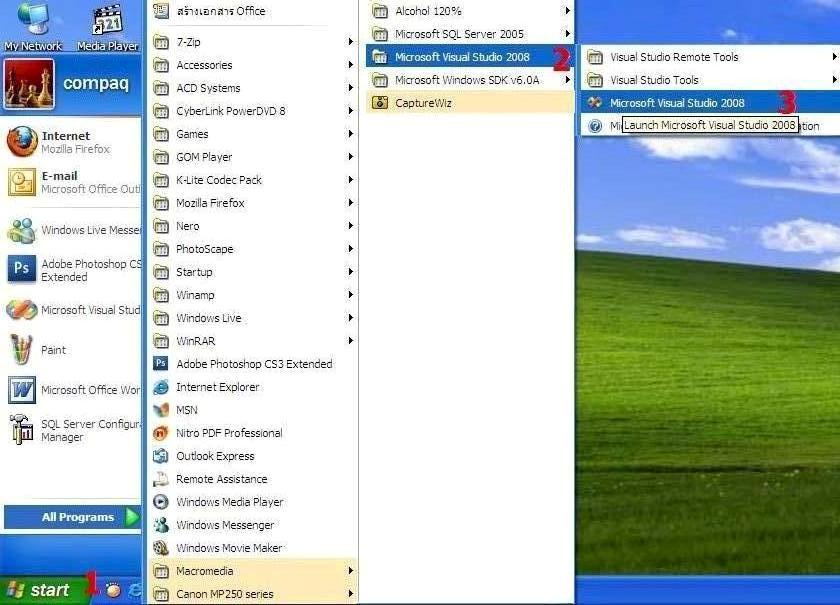The height and width of the screenshot is (605, 840).
Task: Open the PhotoScape folder
Action: 252,249
